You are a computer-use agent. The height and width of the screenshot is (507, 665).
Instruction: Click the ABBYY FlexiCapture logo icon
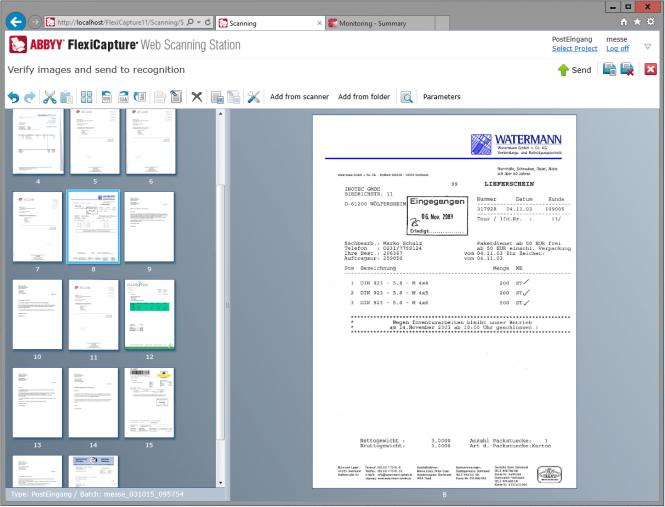18,45
